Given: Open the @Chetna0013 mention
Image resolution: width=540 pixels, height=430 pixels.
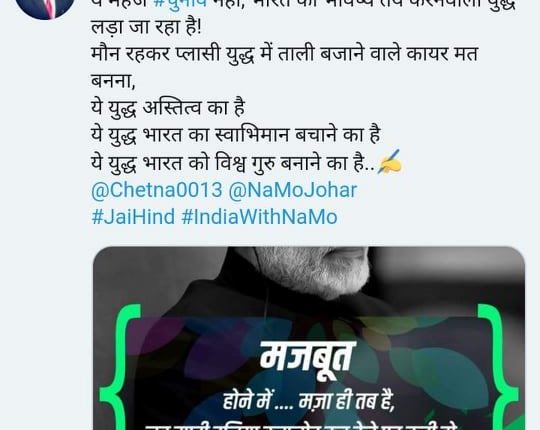Looking at the screenshot, I should coord(157,190).
